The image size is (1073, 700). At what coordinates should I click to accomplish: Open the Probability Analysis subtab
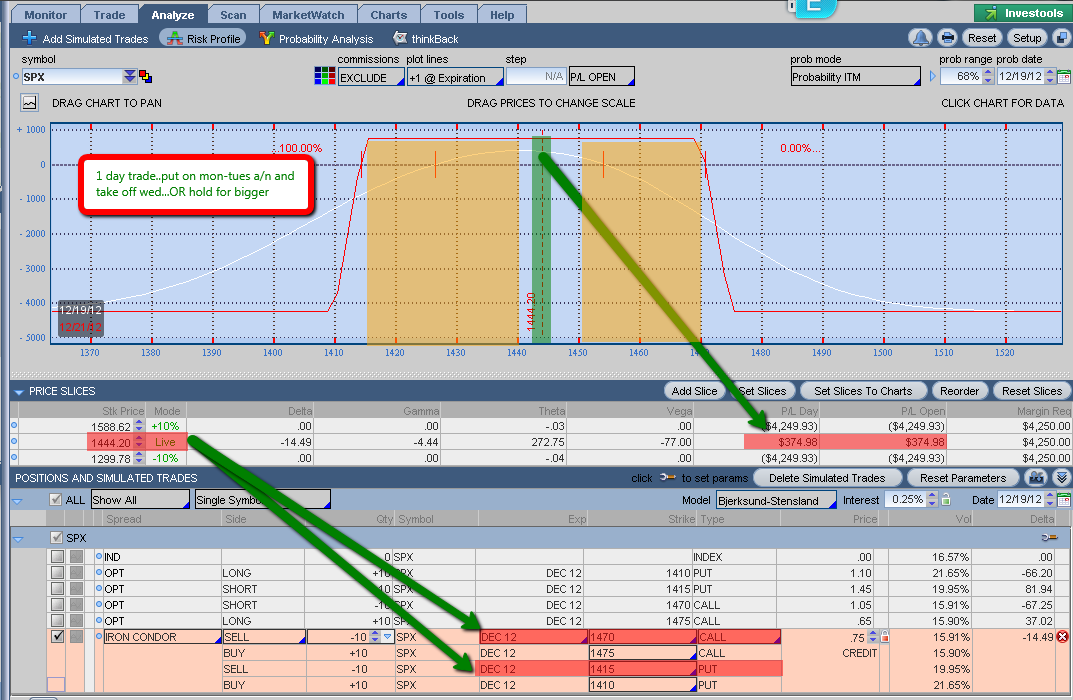[x=316, y=39]
